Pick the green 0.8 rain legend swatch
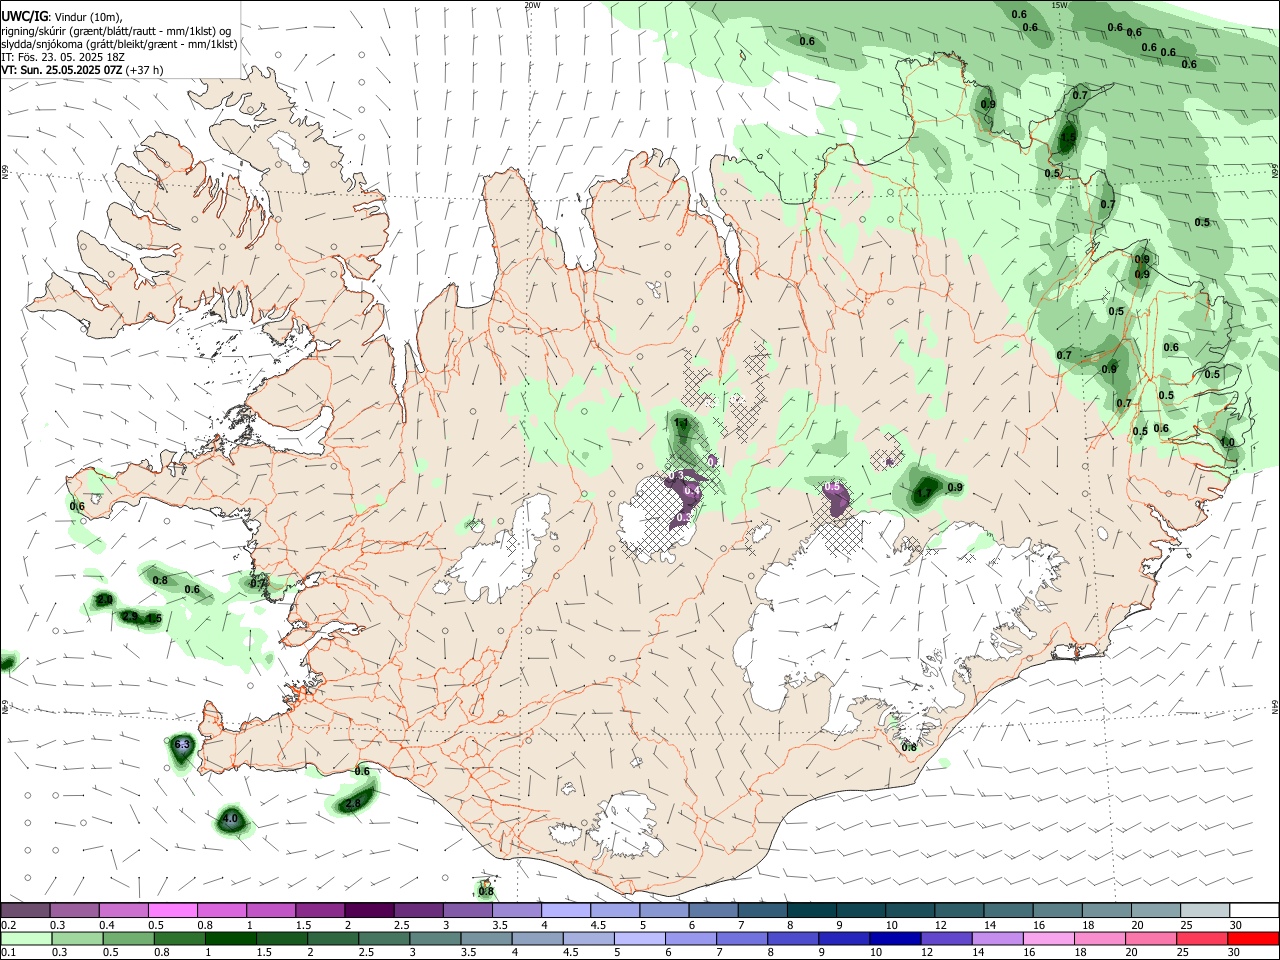1280x960 pixels. click(x=179, y=938)
